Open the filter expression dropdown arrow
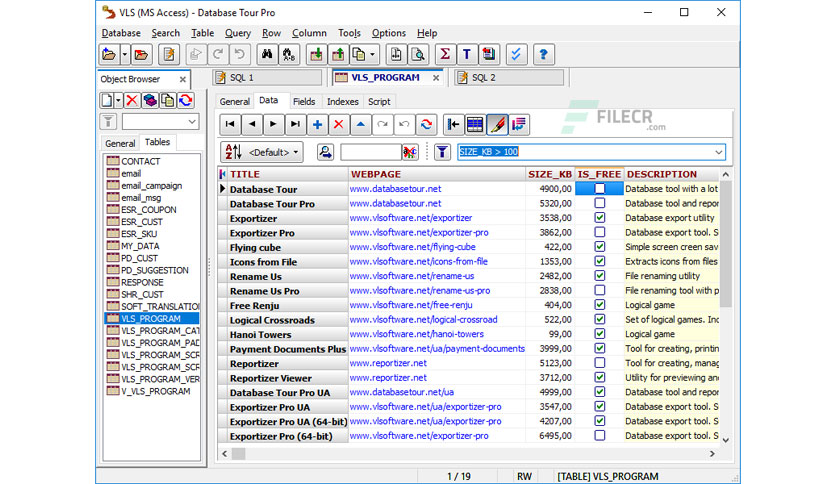This screenshot has height=484, width=836. click(718, 152)
